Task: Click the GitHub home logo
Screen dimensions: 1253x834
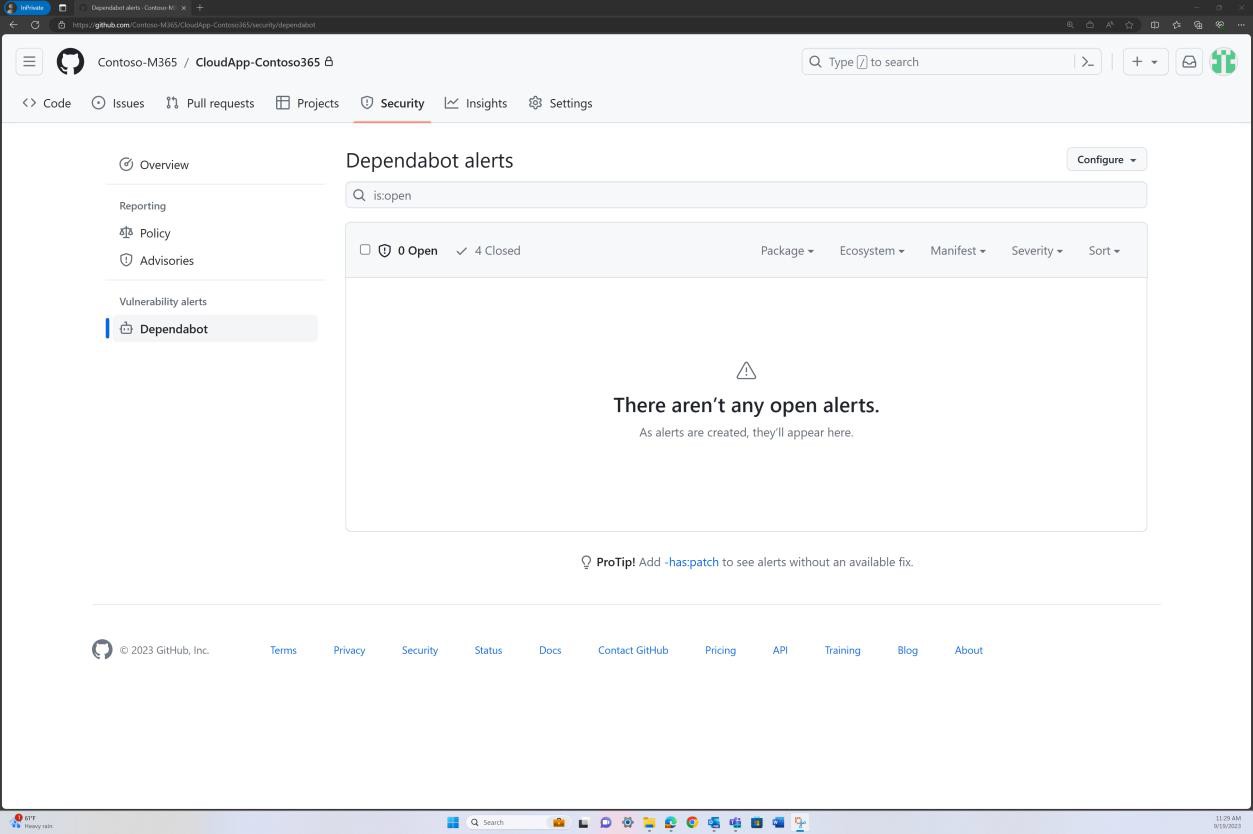Action: pos(70,61)
